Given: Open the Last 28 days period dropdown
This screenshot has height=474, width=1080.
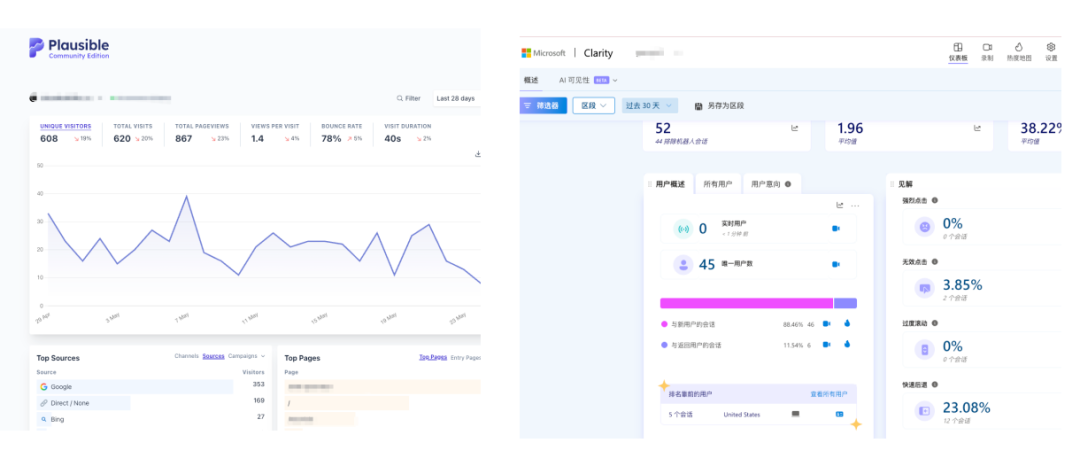Looking at the screenshot, I should 457,99.
